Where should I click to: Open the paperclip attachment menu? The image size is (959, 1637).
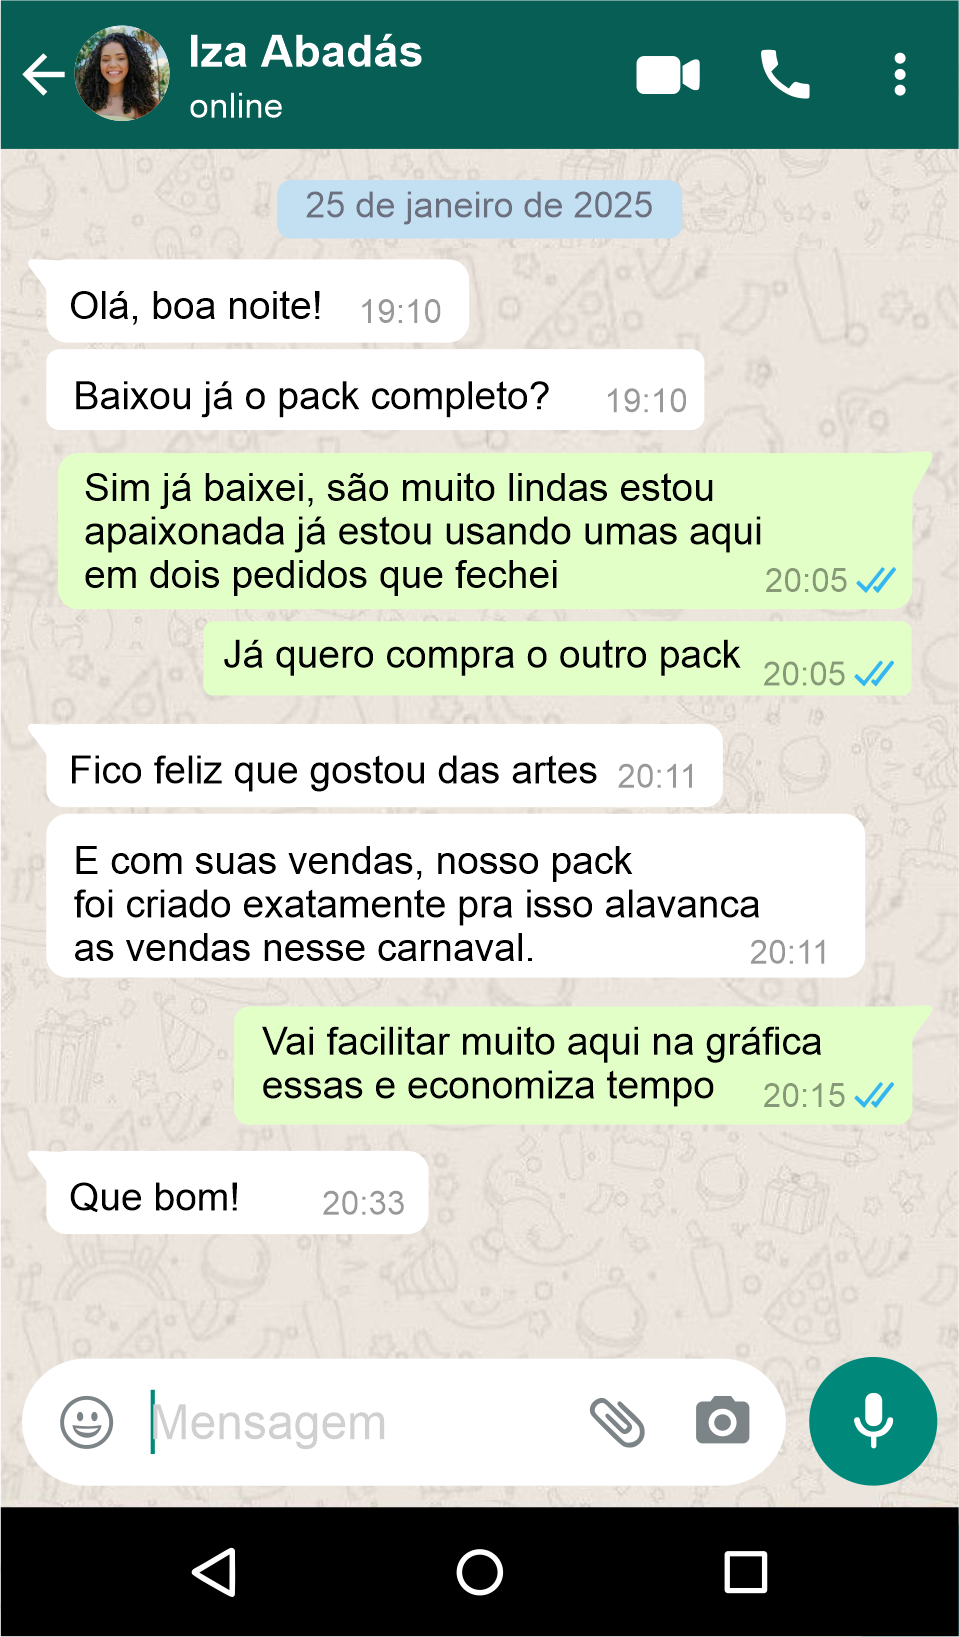pyautogui.click(x=617, y=1422)
